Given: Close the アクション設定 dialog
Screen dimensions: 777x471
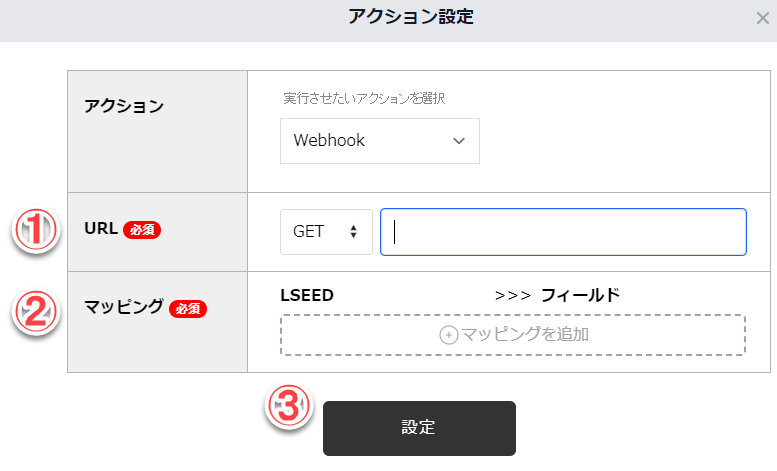Looking at the screenshot, I should 763,17.
